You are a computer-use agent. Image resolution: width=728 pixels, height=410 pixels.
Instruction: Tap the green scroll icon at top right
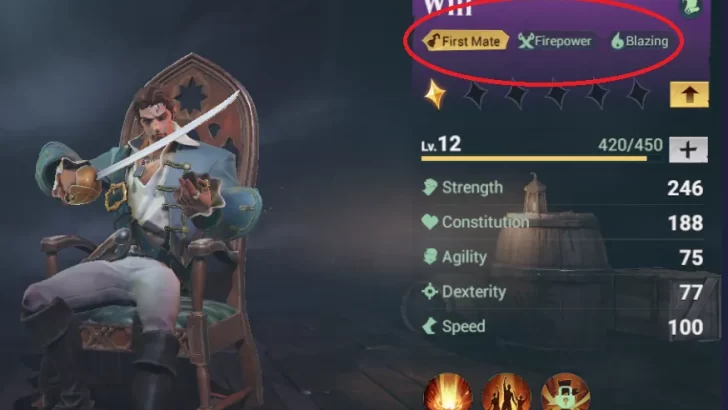coord(691,7)
